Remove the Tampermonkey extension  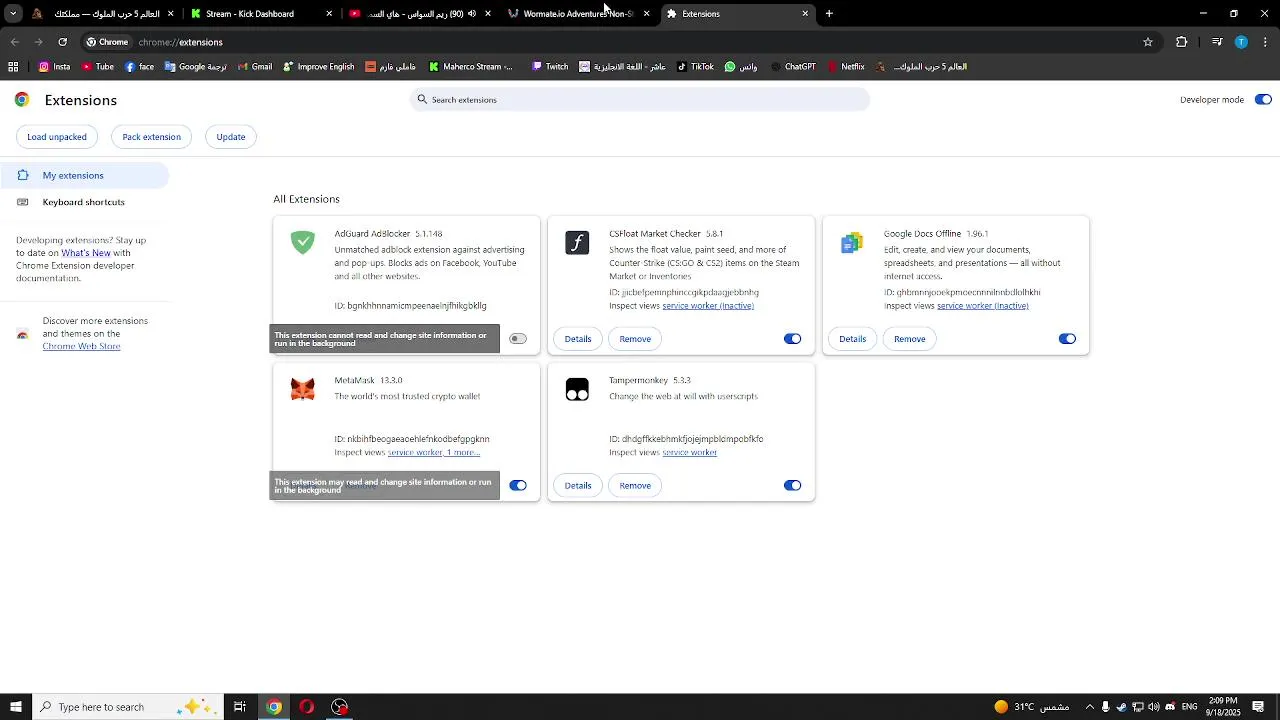[635, 485]
